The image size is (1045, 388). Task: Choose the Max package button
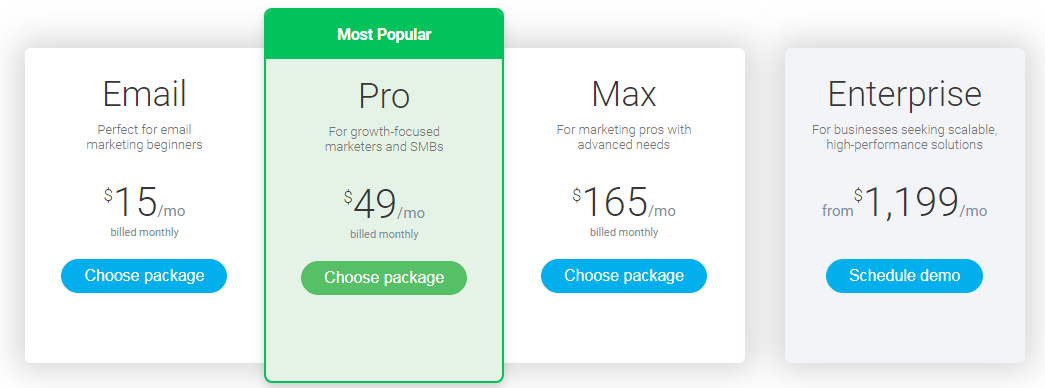[x=624, y=276]
